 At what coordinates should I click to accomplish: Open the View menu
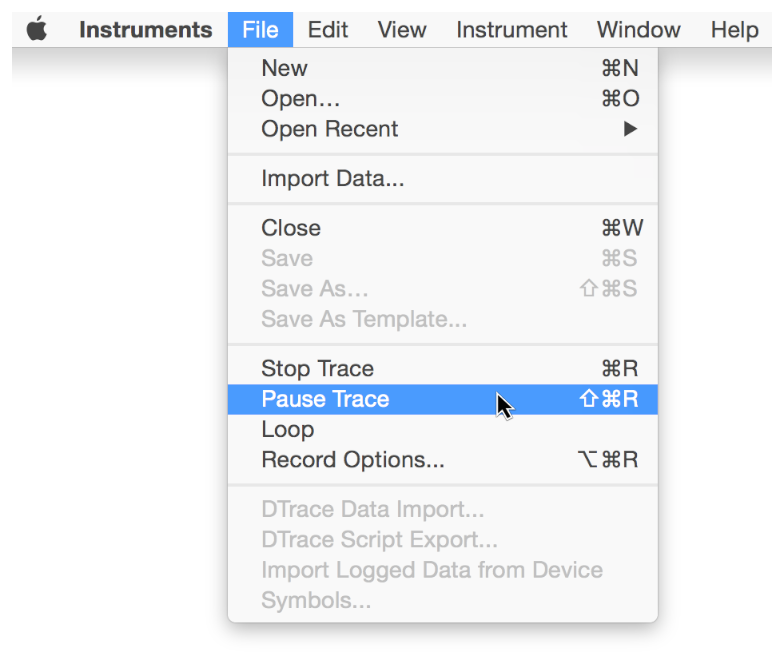click(401, 30)
